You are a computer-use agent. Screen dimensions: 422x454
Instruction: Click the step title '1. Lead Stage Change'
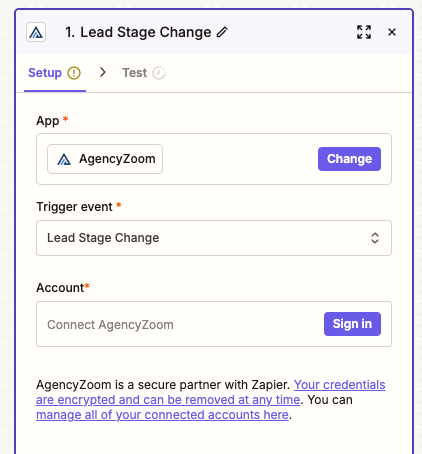pyautogui.click(x=138, y=32)
